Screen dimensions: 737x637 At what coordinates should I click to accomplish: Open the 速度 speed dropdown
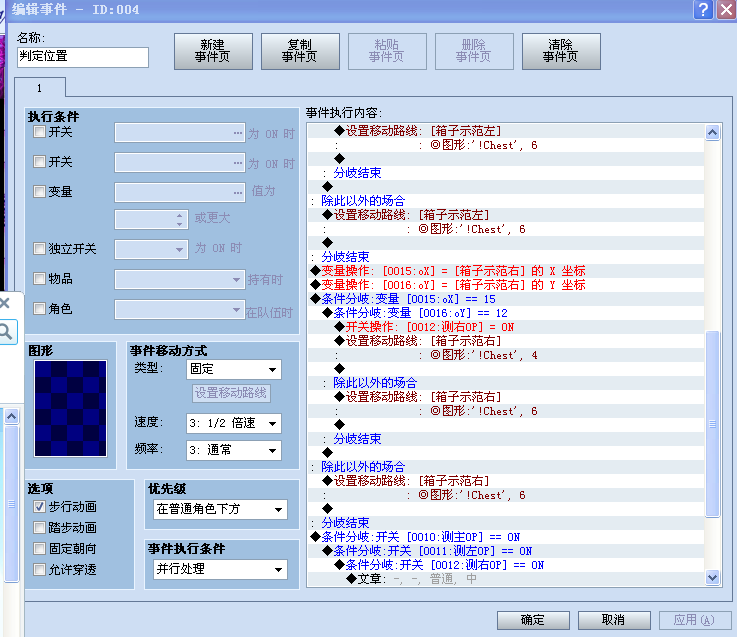tap(234, 423)
